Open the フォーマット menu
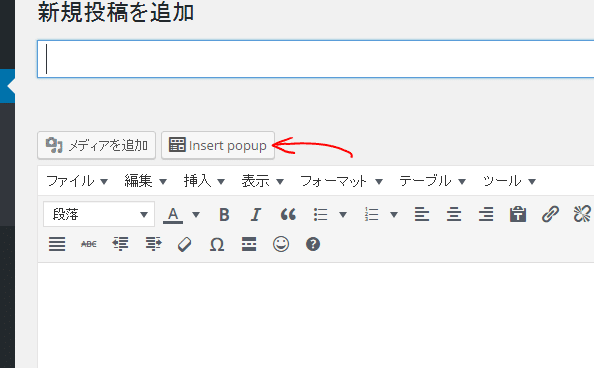 pyautogui.click(x=341, y=181)
